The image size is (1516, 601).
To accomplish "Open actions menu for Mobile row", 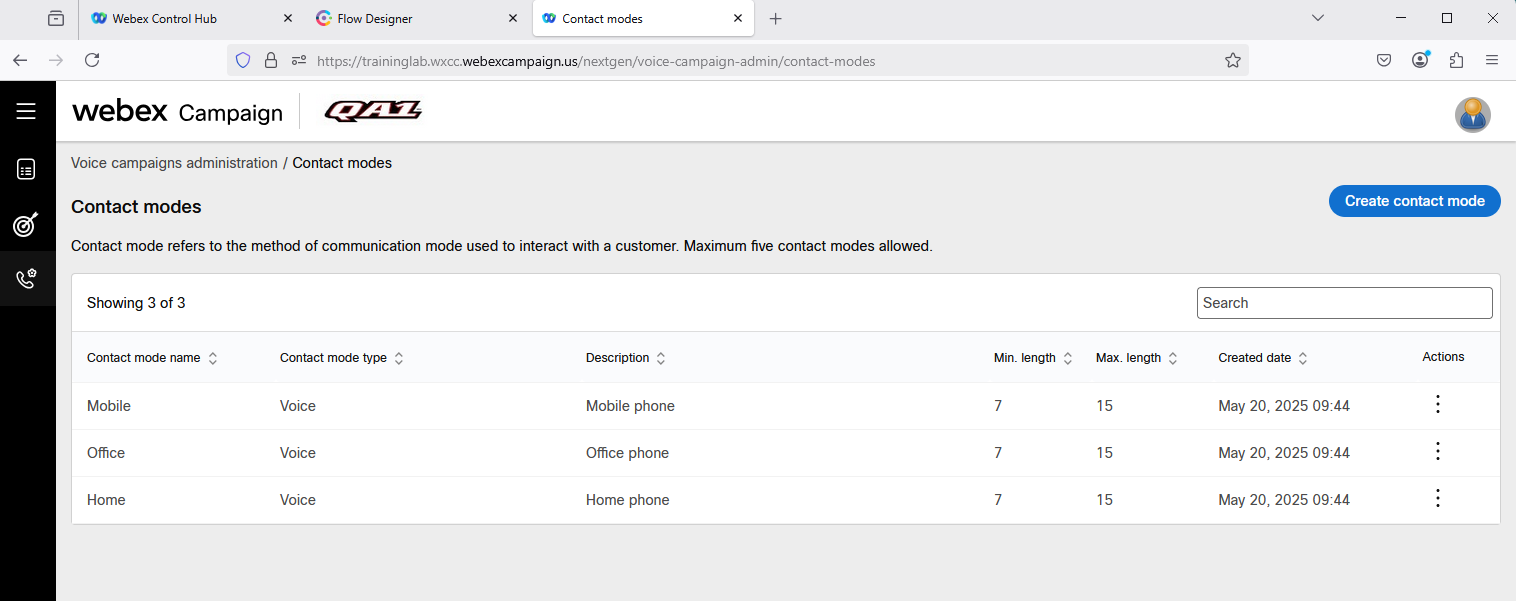I will (x=1437, y=405).
